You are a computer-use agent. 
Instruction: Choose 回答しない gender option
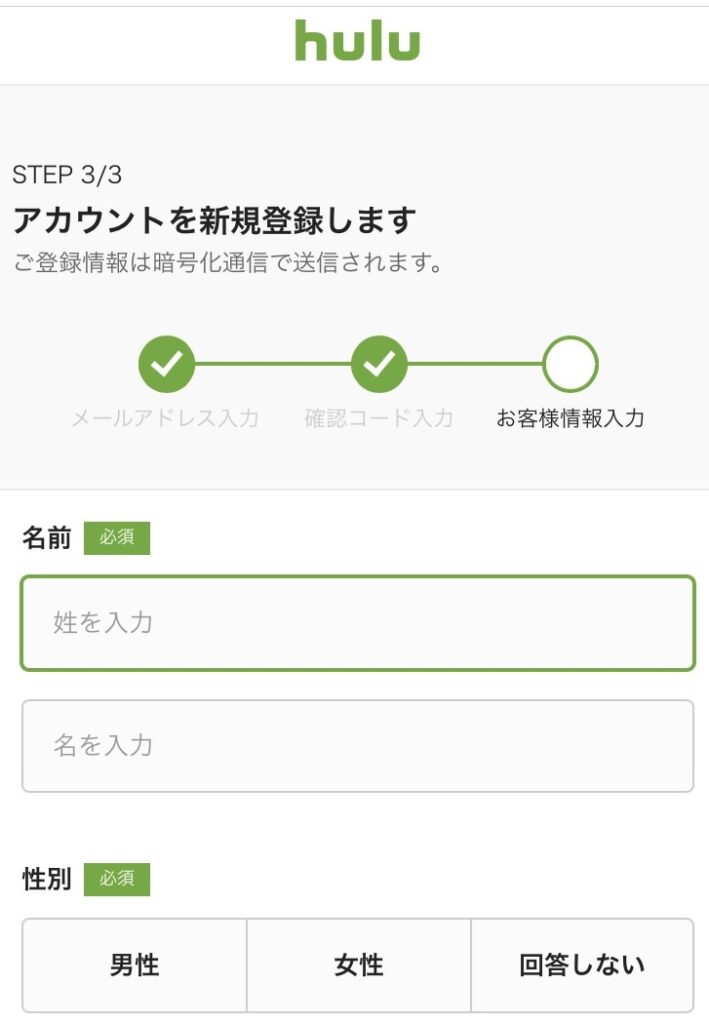(582, 965)
